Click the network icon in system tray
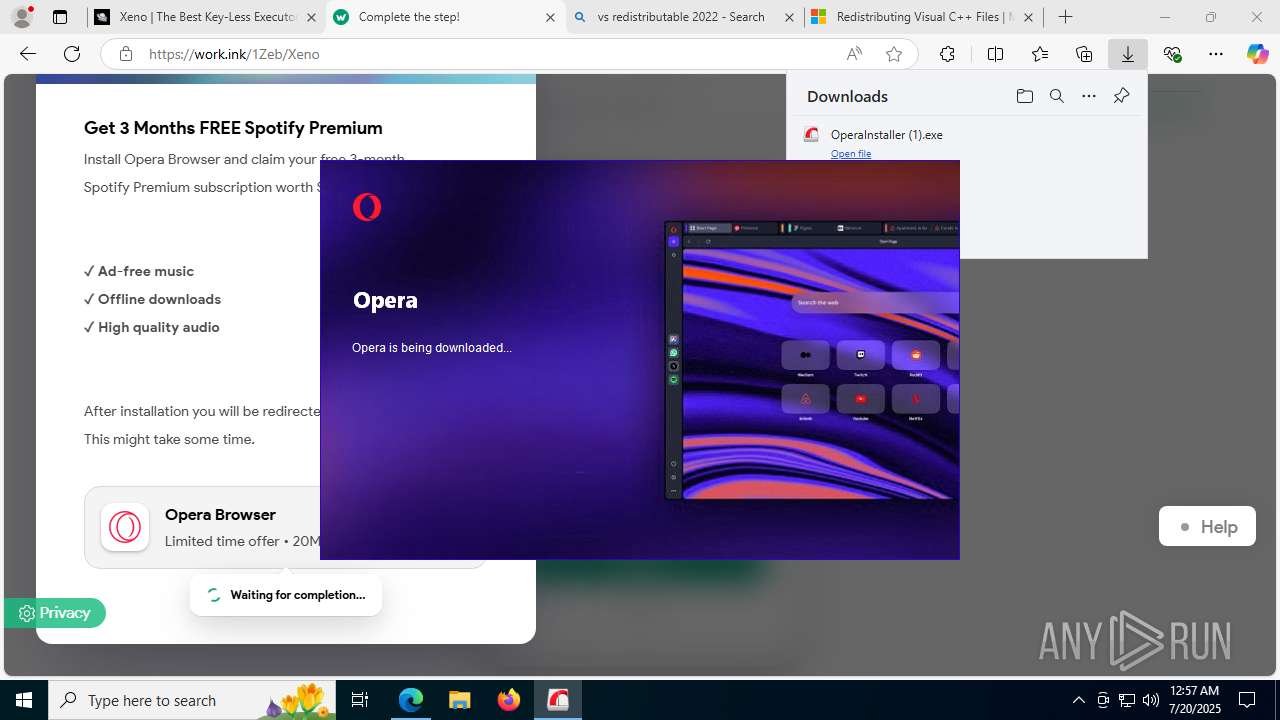The image size is (1280, 720). (1127, 700)
